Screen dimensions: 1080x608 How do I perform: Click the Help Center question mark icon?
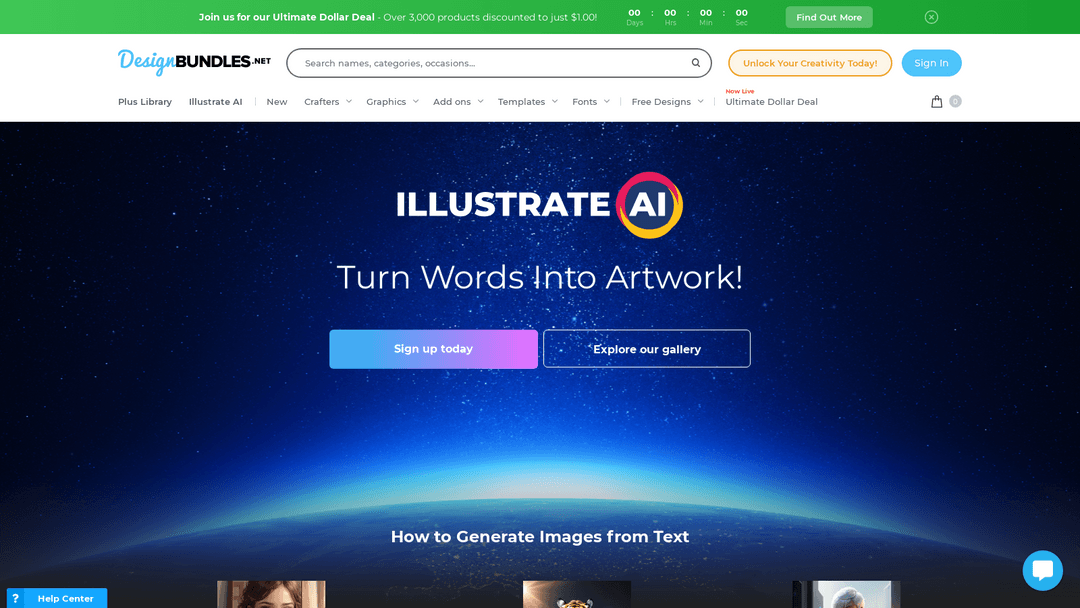[x=15, y=598]
